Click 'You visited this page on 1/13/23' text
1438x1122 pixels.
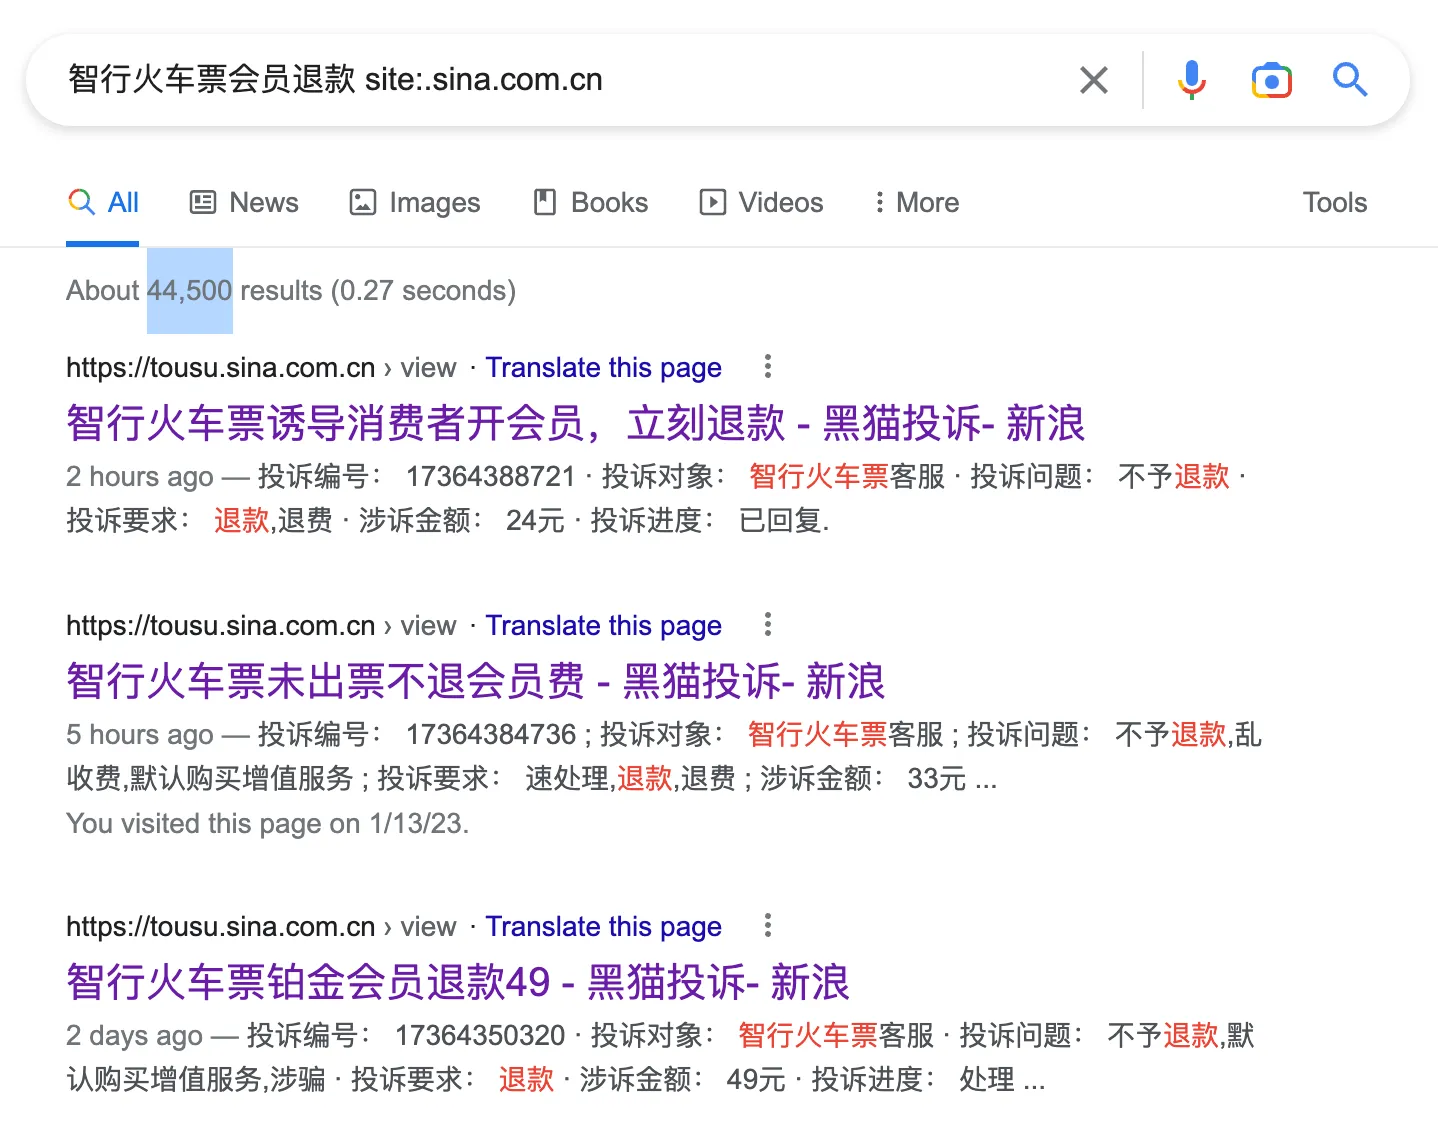coord(267,824)
